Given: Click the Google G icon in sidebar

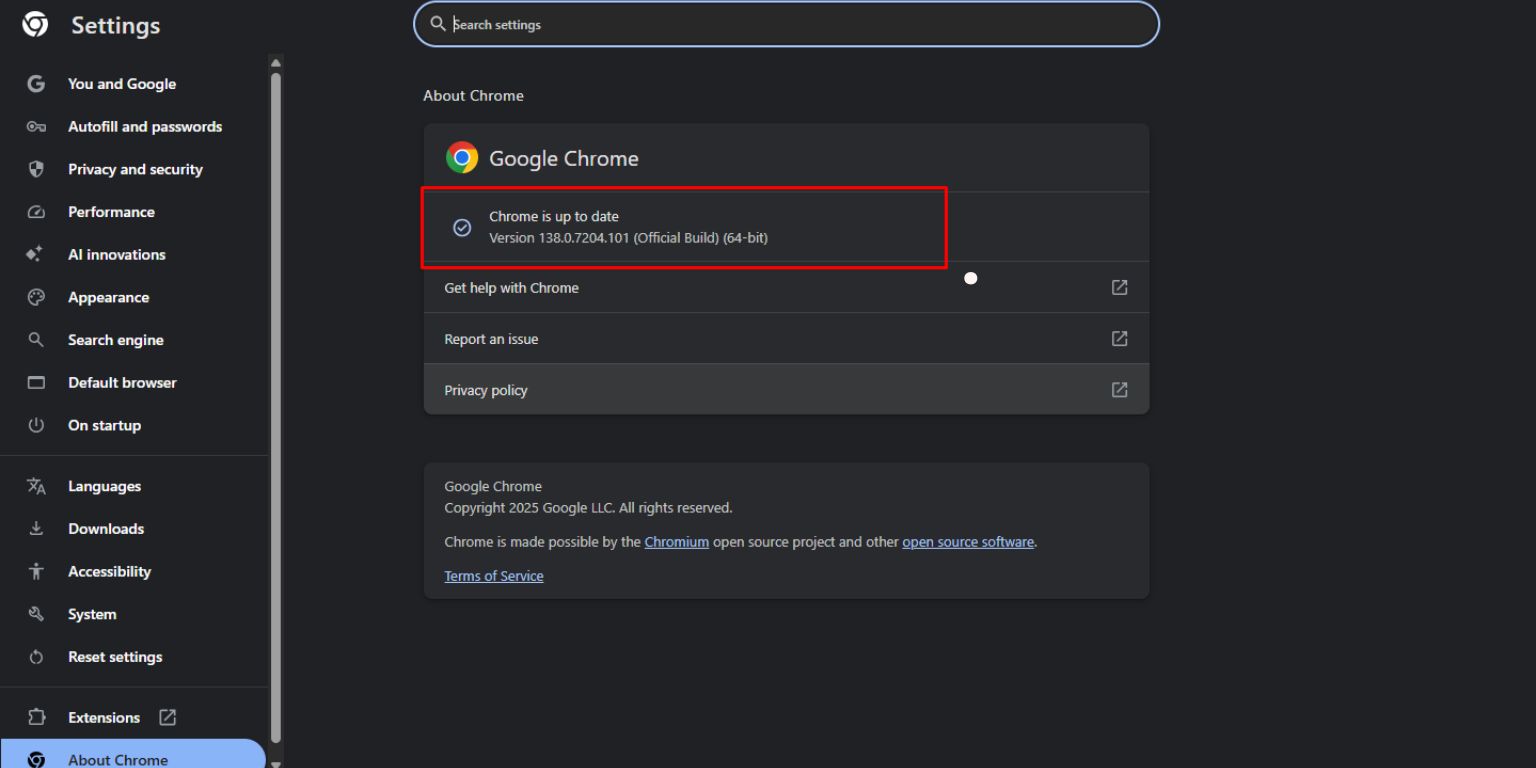Looking at the screenshot, I should point(36,84).
